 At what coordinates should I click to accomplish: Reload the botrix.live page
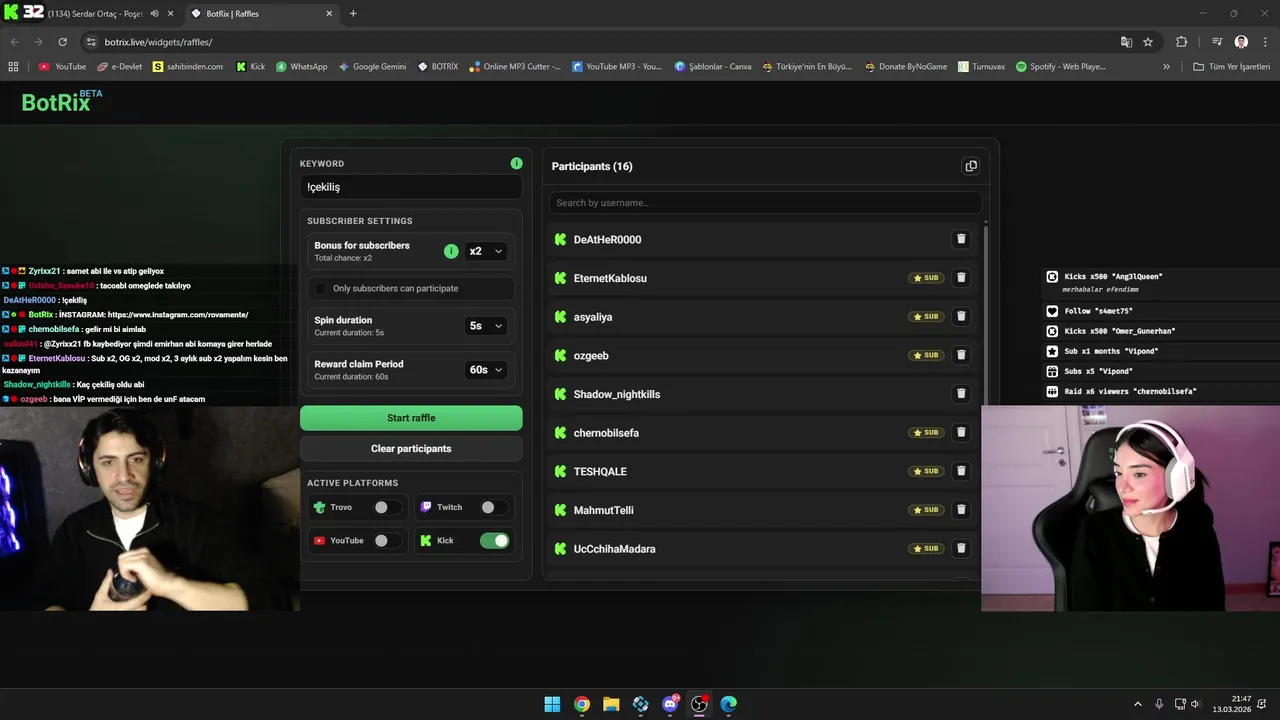[62, 42]
